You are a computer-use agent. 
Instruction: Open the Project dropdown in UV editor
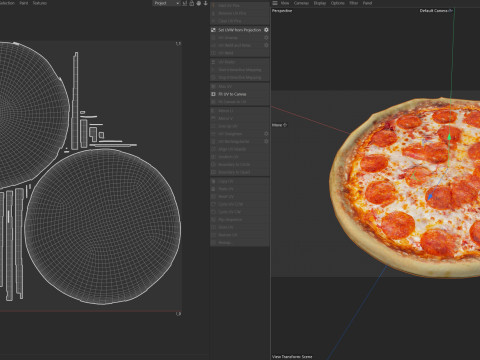pyautogui.click(x=166, y=3)
